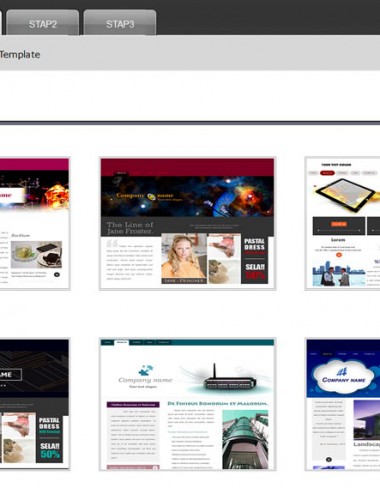380x488 pixels.
Task: Choose the tablet device template thumbnail
Action: pos(343,223)
